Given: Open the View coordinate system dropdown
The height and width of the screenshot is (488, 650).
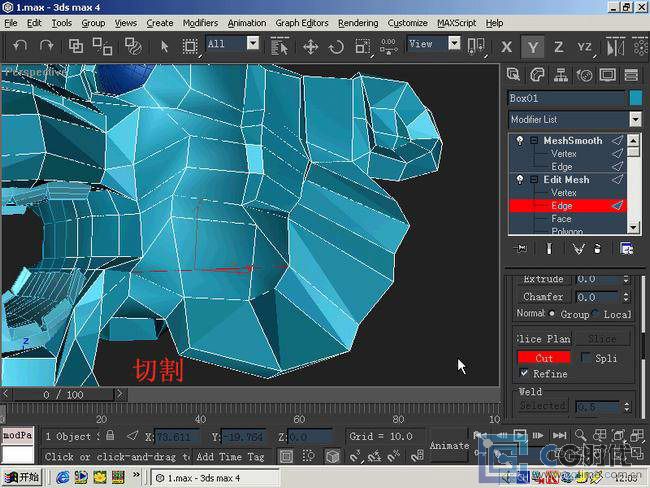Looking at the screenshot, I should click(454, 43).
